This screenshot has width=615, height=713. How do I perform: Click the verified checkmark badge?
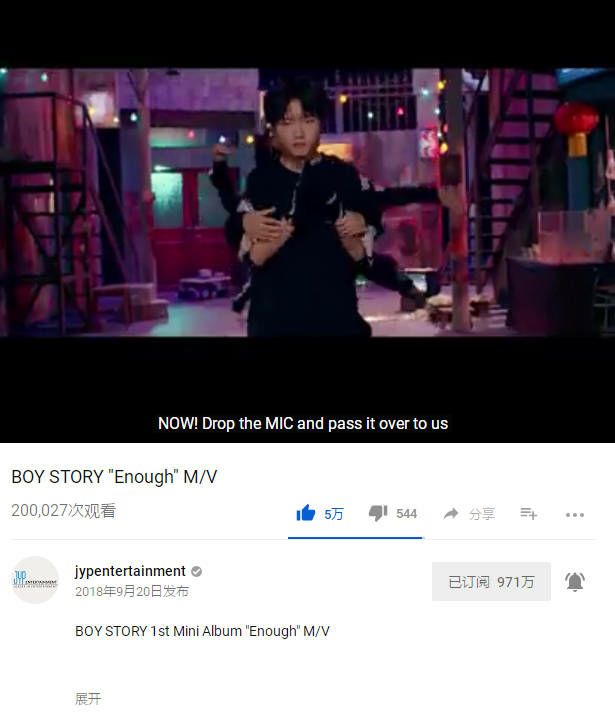click(197, 572)
